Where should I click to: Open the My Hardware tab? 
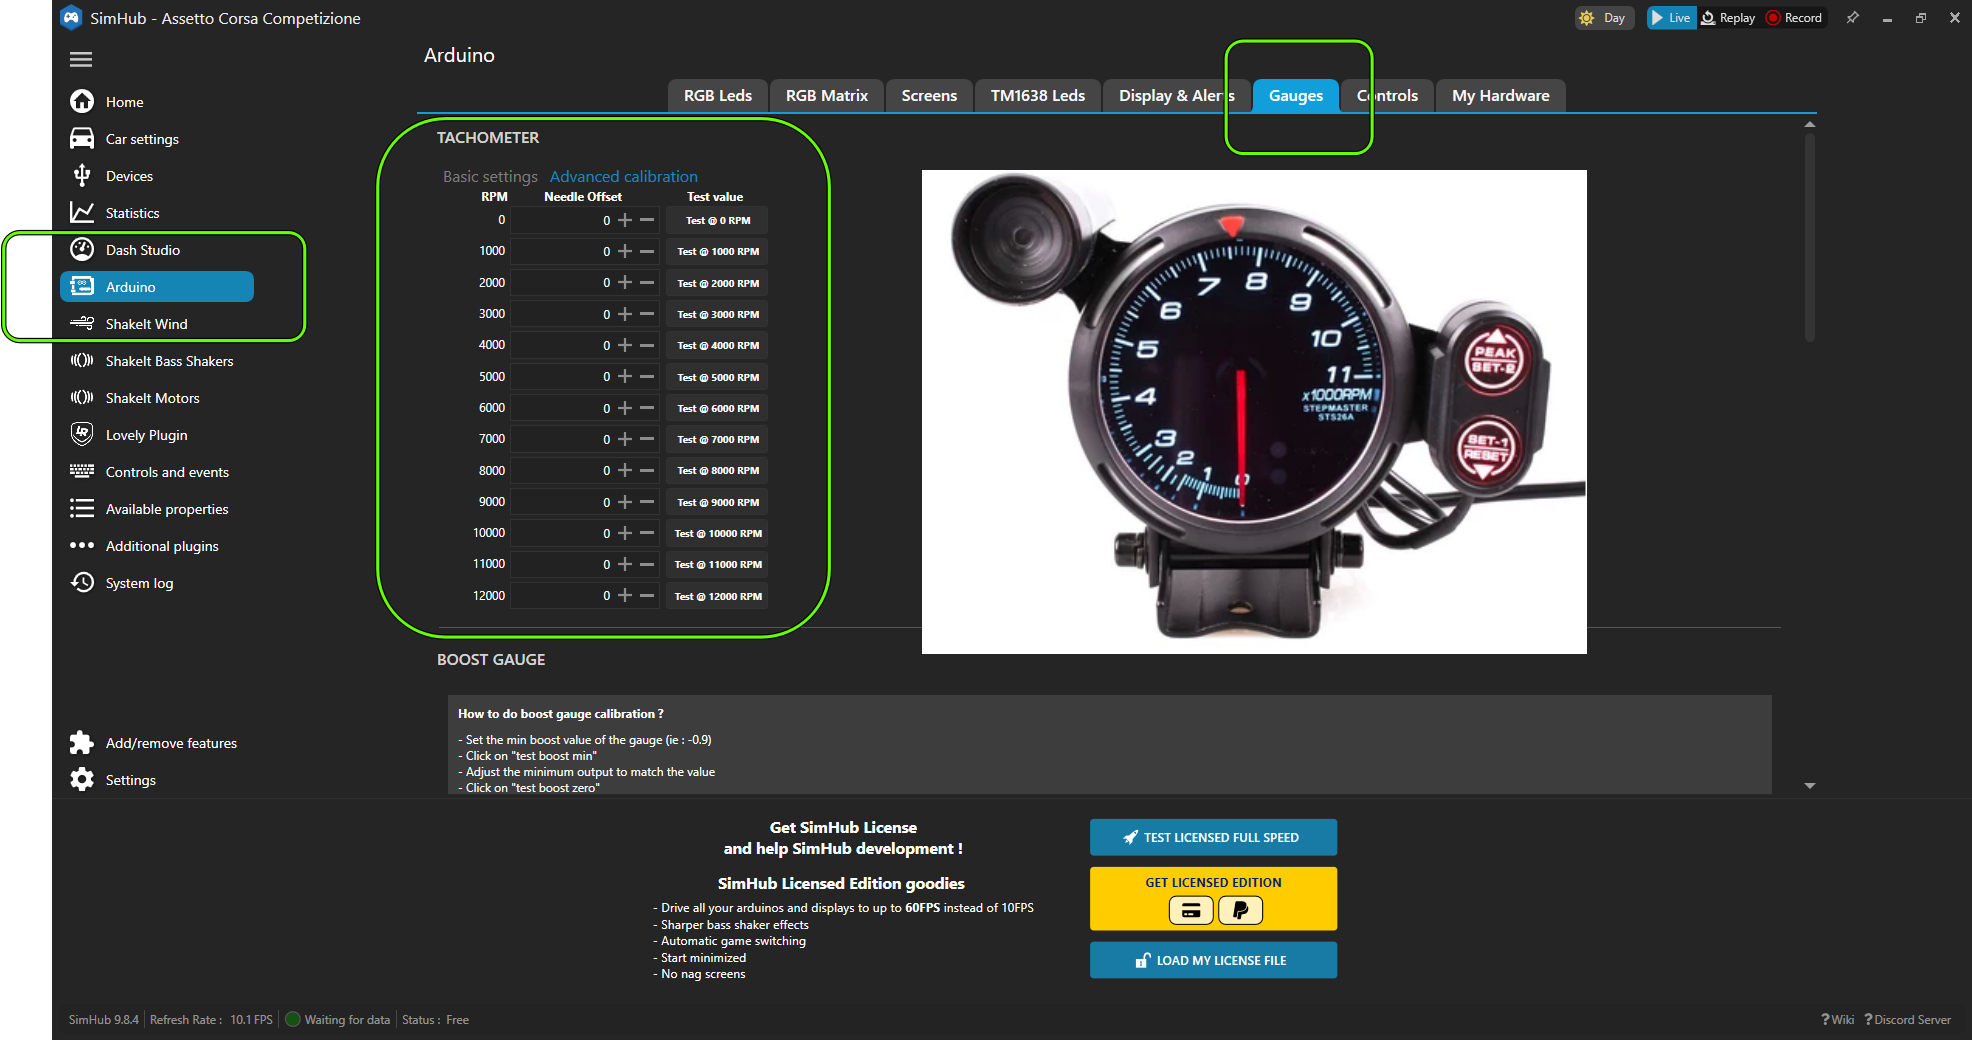(1500, 96)
